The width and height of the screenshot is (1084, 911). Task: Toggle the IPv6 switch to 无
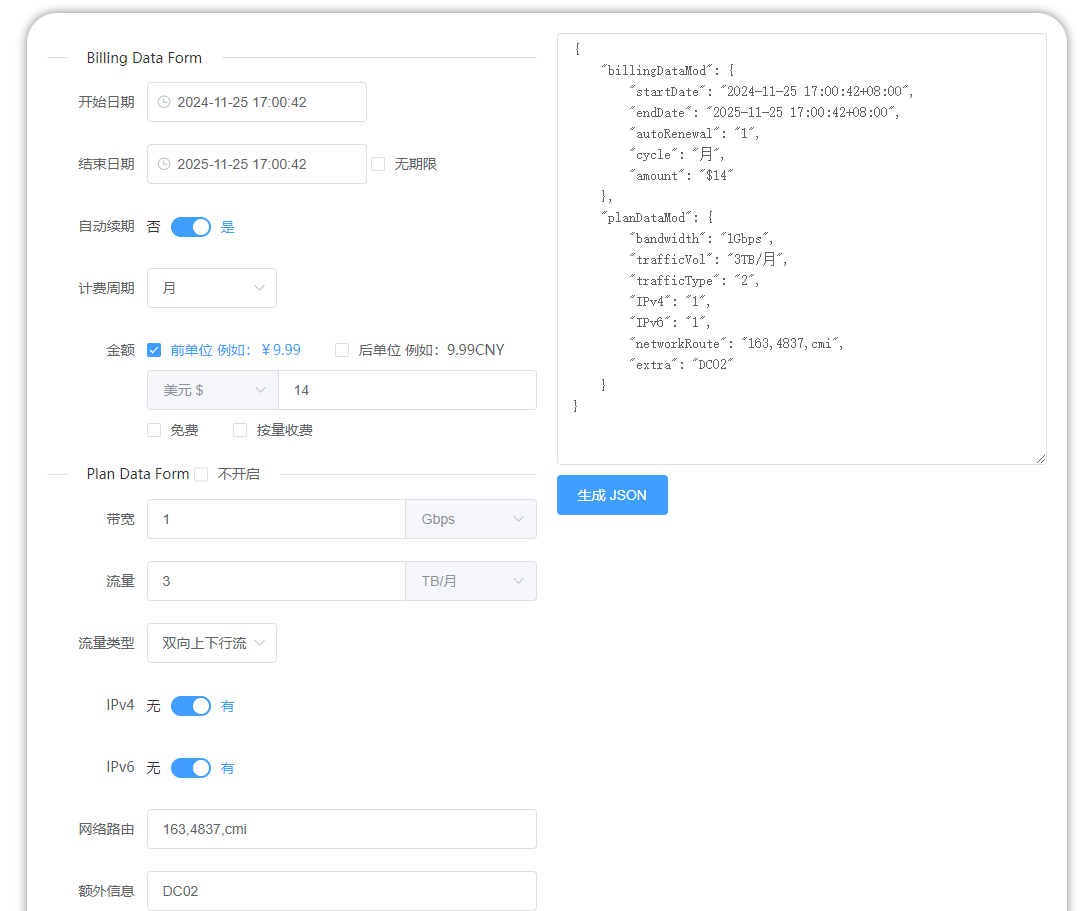pos(191,767)
